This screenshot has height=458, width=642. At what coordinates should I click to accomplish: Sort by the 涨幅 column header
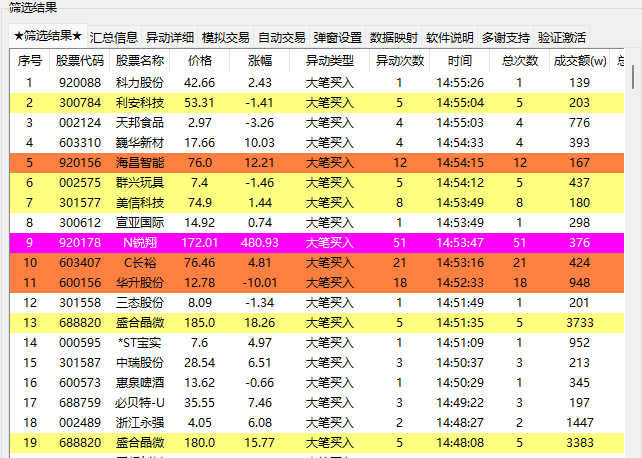[260, 61]
